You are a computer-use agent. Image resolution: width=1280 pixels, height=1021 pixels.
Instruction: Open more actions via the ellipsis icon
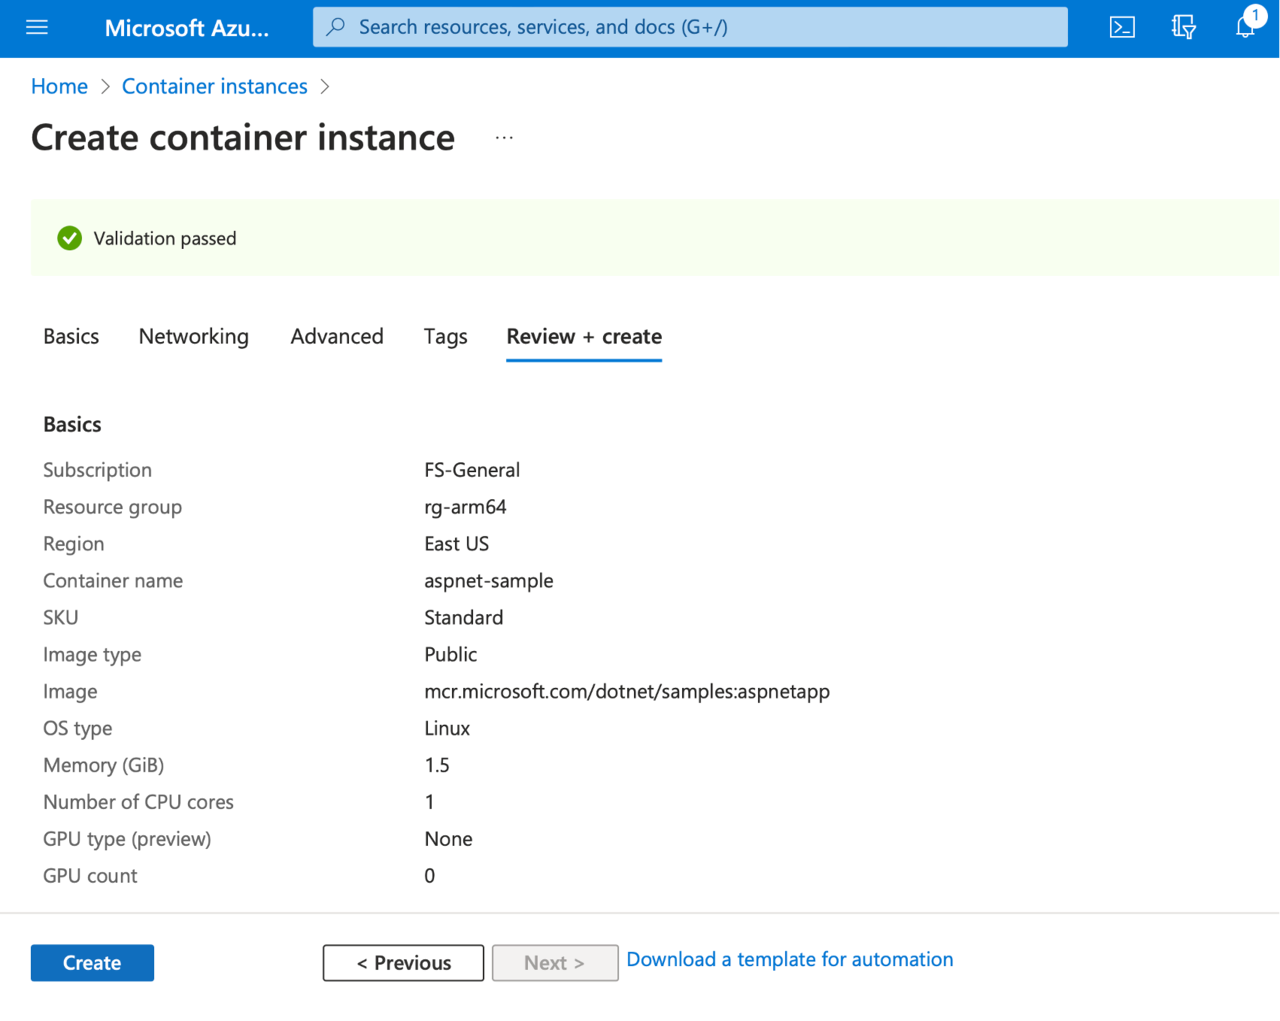504,138
